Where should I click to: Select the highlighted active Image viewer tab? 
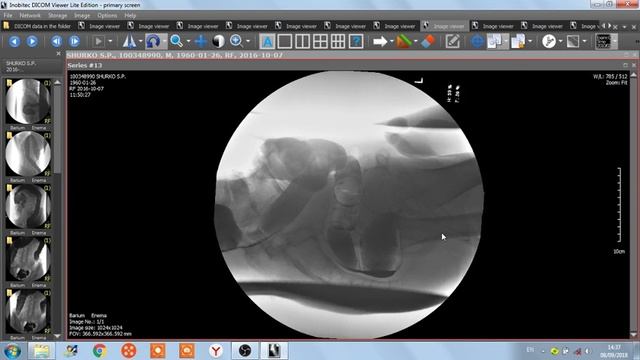444,26
